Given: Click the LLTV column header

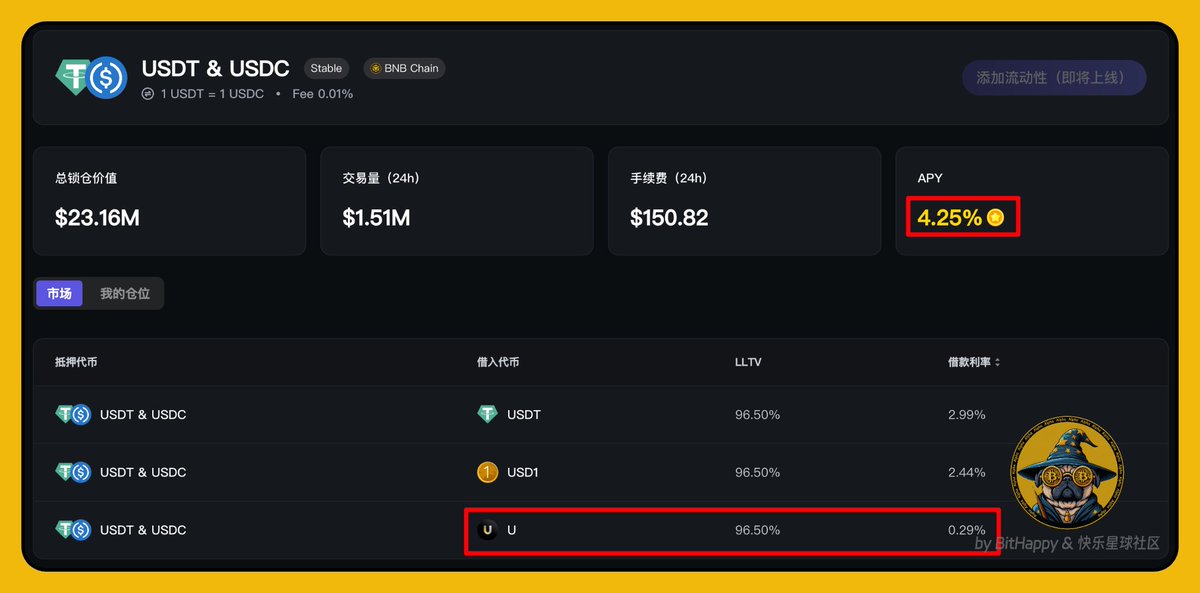Looking at the screenshot, I should pyautogui.click(x=748, y=362).
